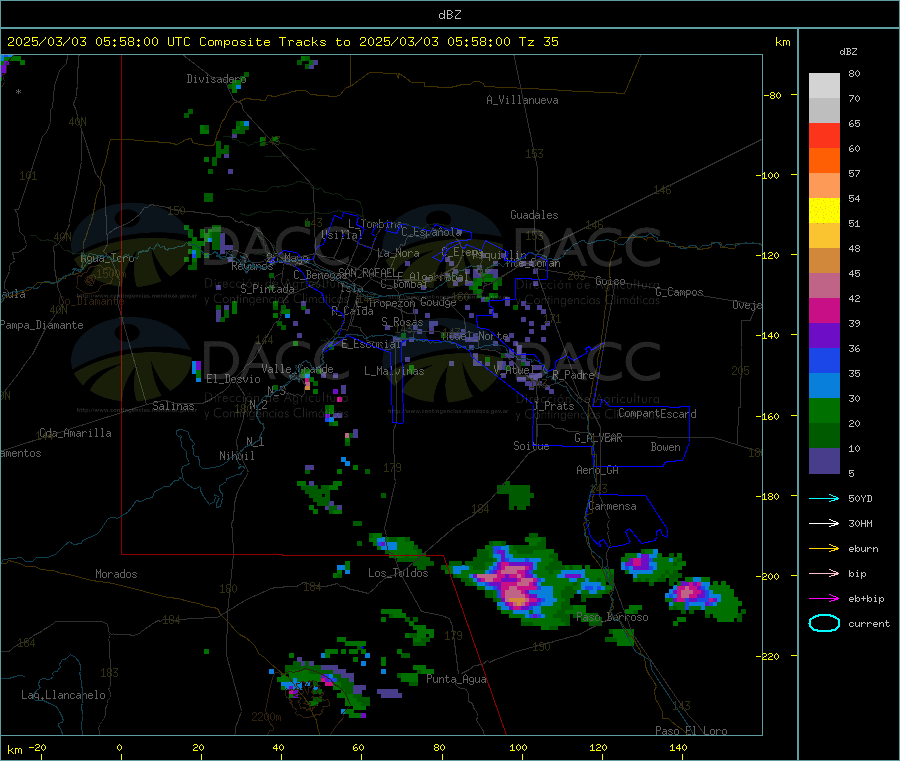
Task: Click the 'Morados' map label
Action: [117, 574]
